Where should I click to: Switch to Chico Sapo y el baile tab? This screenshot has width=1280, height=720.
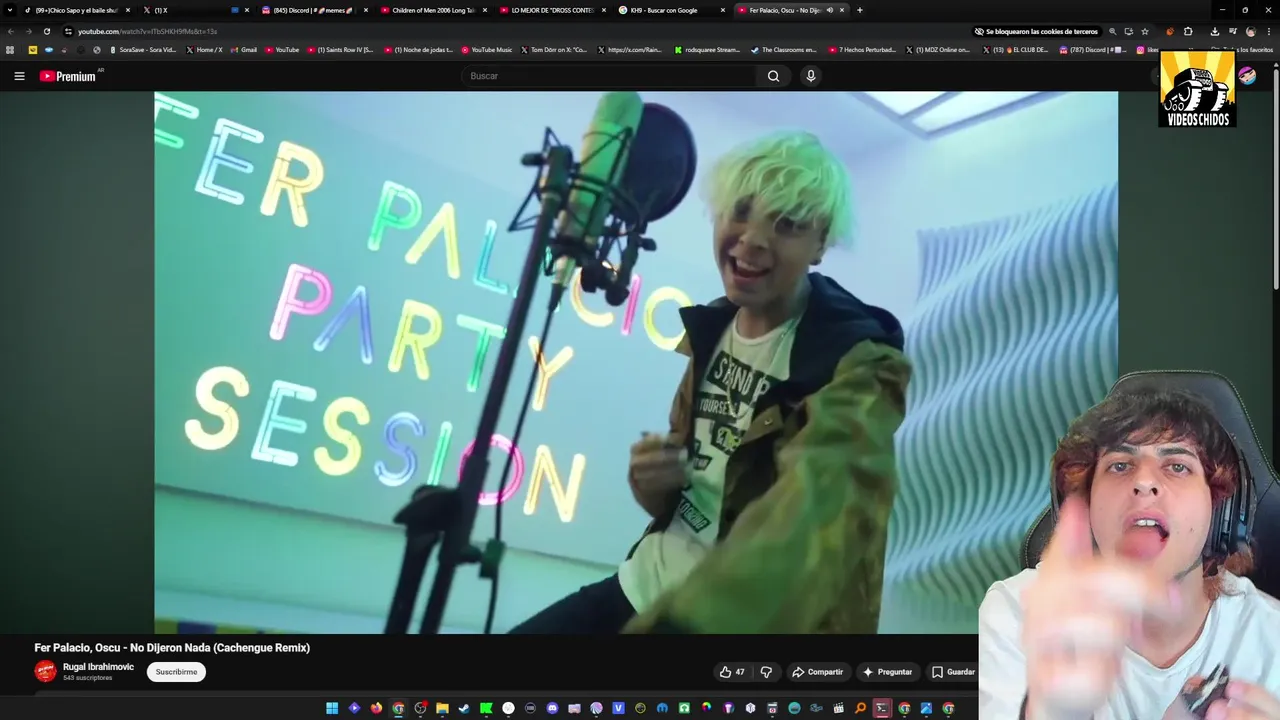click(76, 10)
